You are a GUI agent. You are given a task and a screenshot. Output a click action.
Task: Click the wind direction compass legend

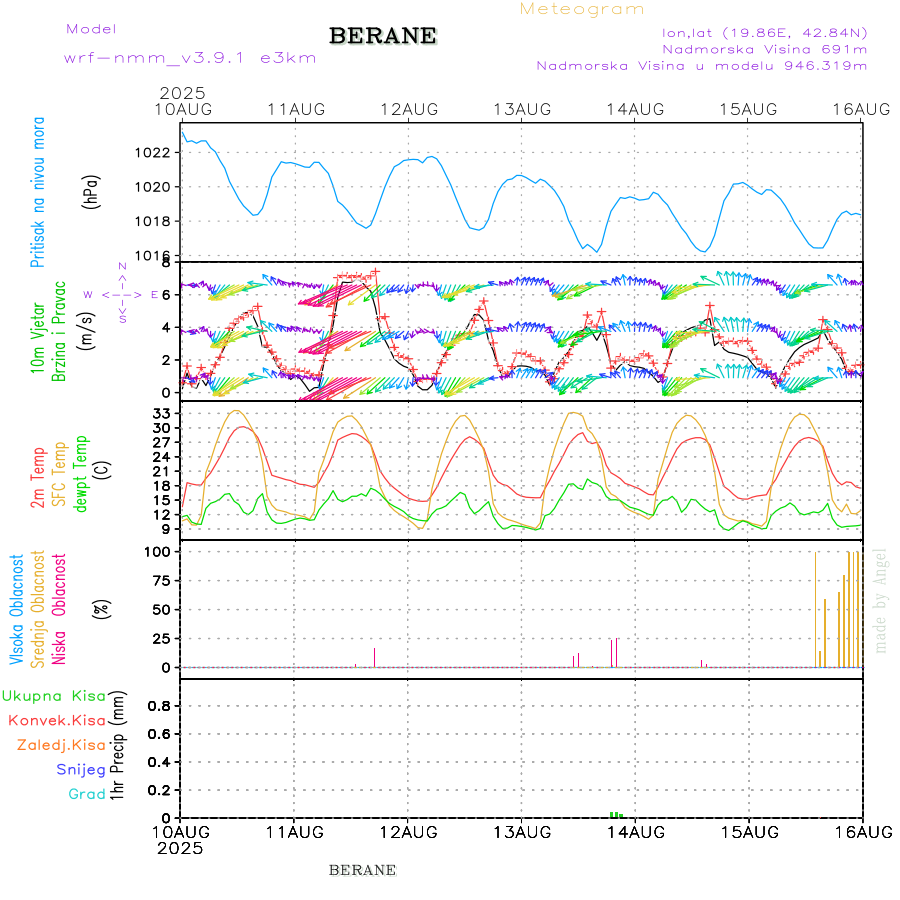click(x=123, y=294)
